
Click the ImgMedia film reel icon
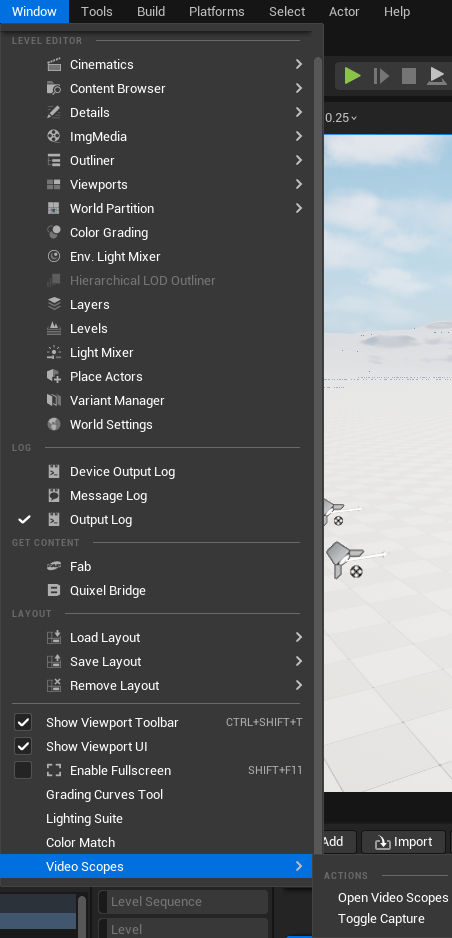click(x=54, y=136)
